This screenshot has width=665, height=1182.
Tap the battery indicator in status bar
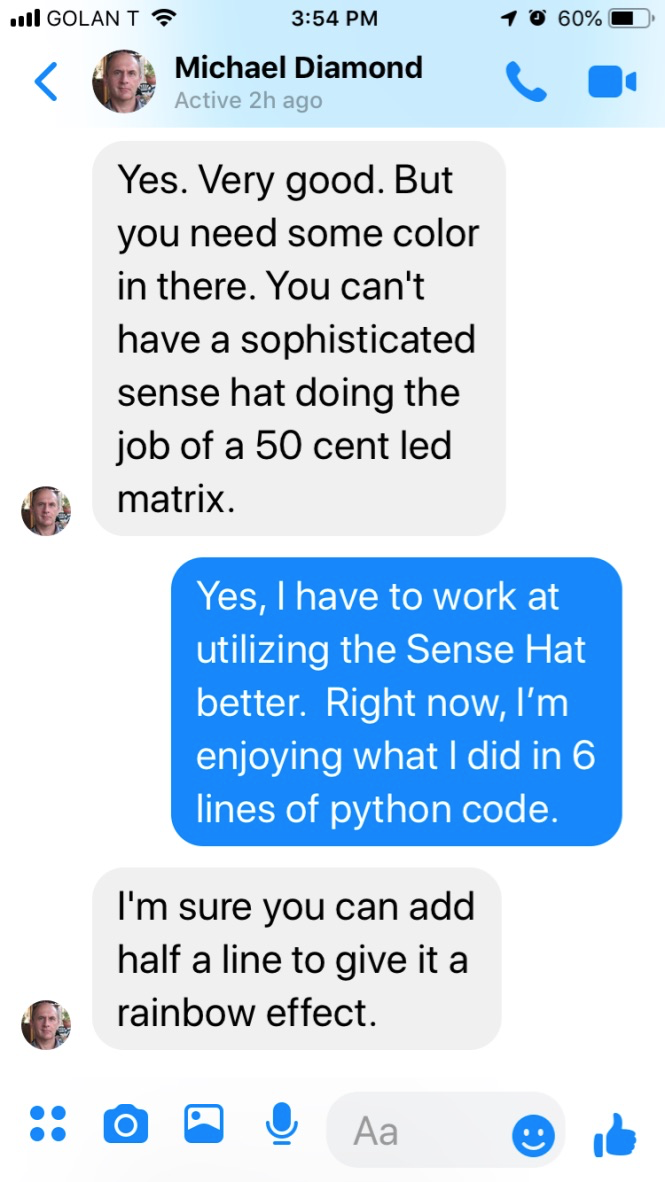621,18
